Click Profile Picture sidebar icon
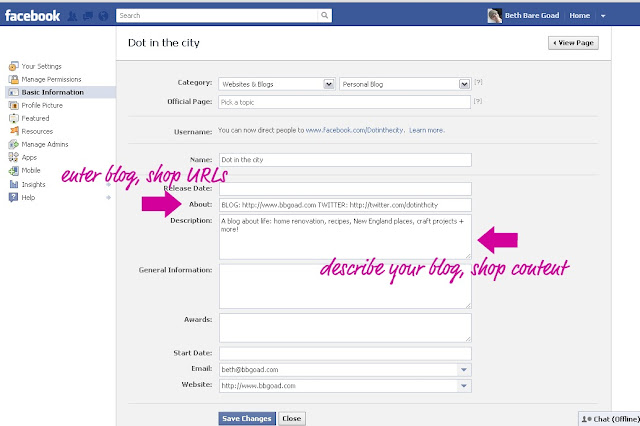640x426 pixels. pyautogui.click(x=13, y=105)
